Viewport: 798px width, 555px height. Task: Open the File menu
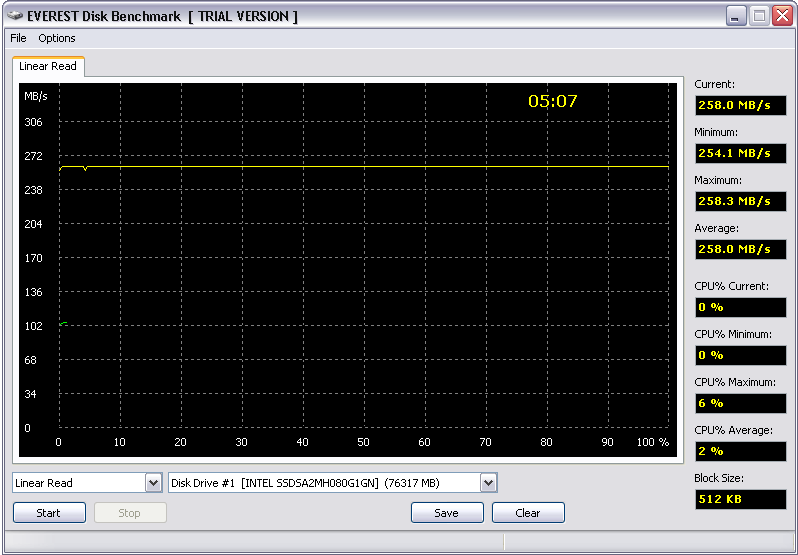(x=18, y=38)
